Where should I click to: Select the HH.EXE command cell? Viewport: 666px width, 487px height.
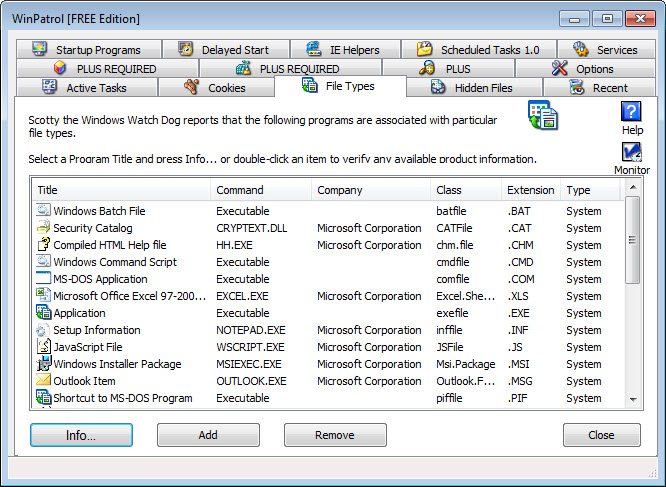coord(234,245)
